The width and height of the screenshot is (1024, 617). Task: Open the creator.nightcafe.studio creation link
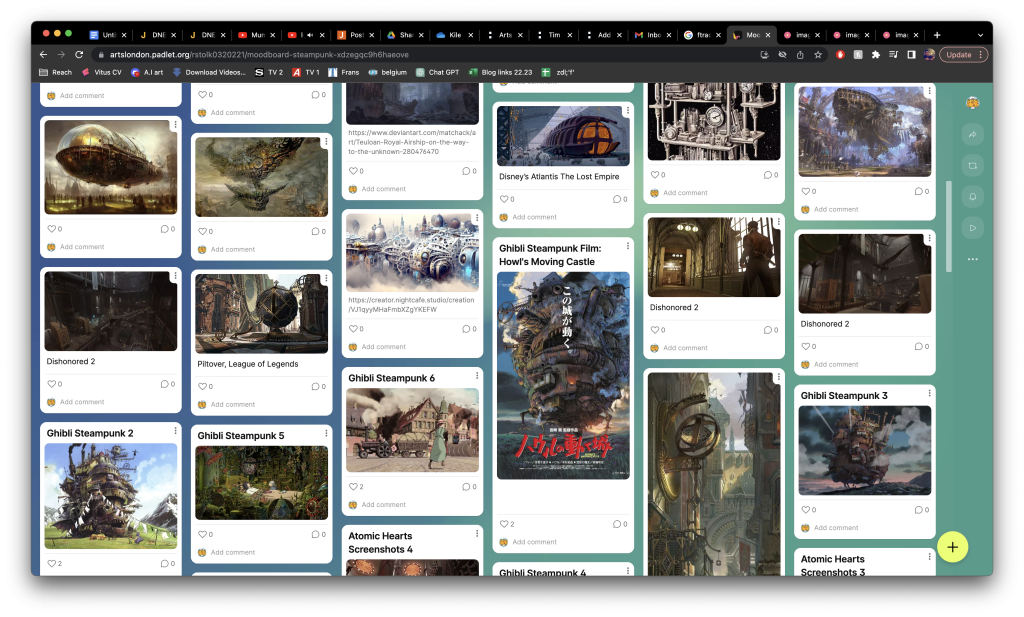click(411, 305)
